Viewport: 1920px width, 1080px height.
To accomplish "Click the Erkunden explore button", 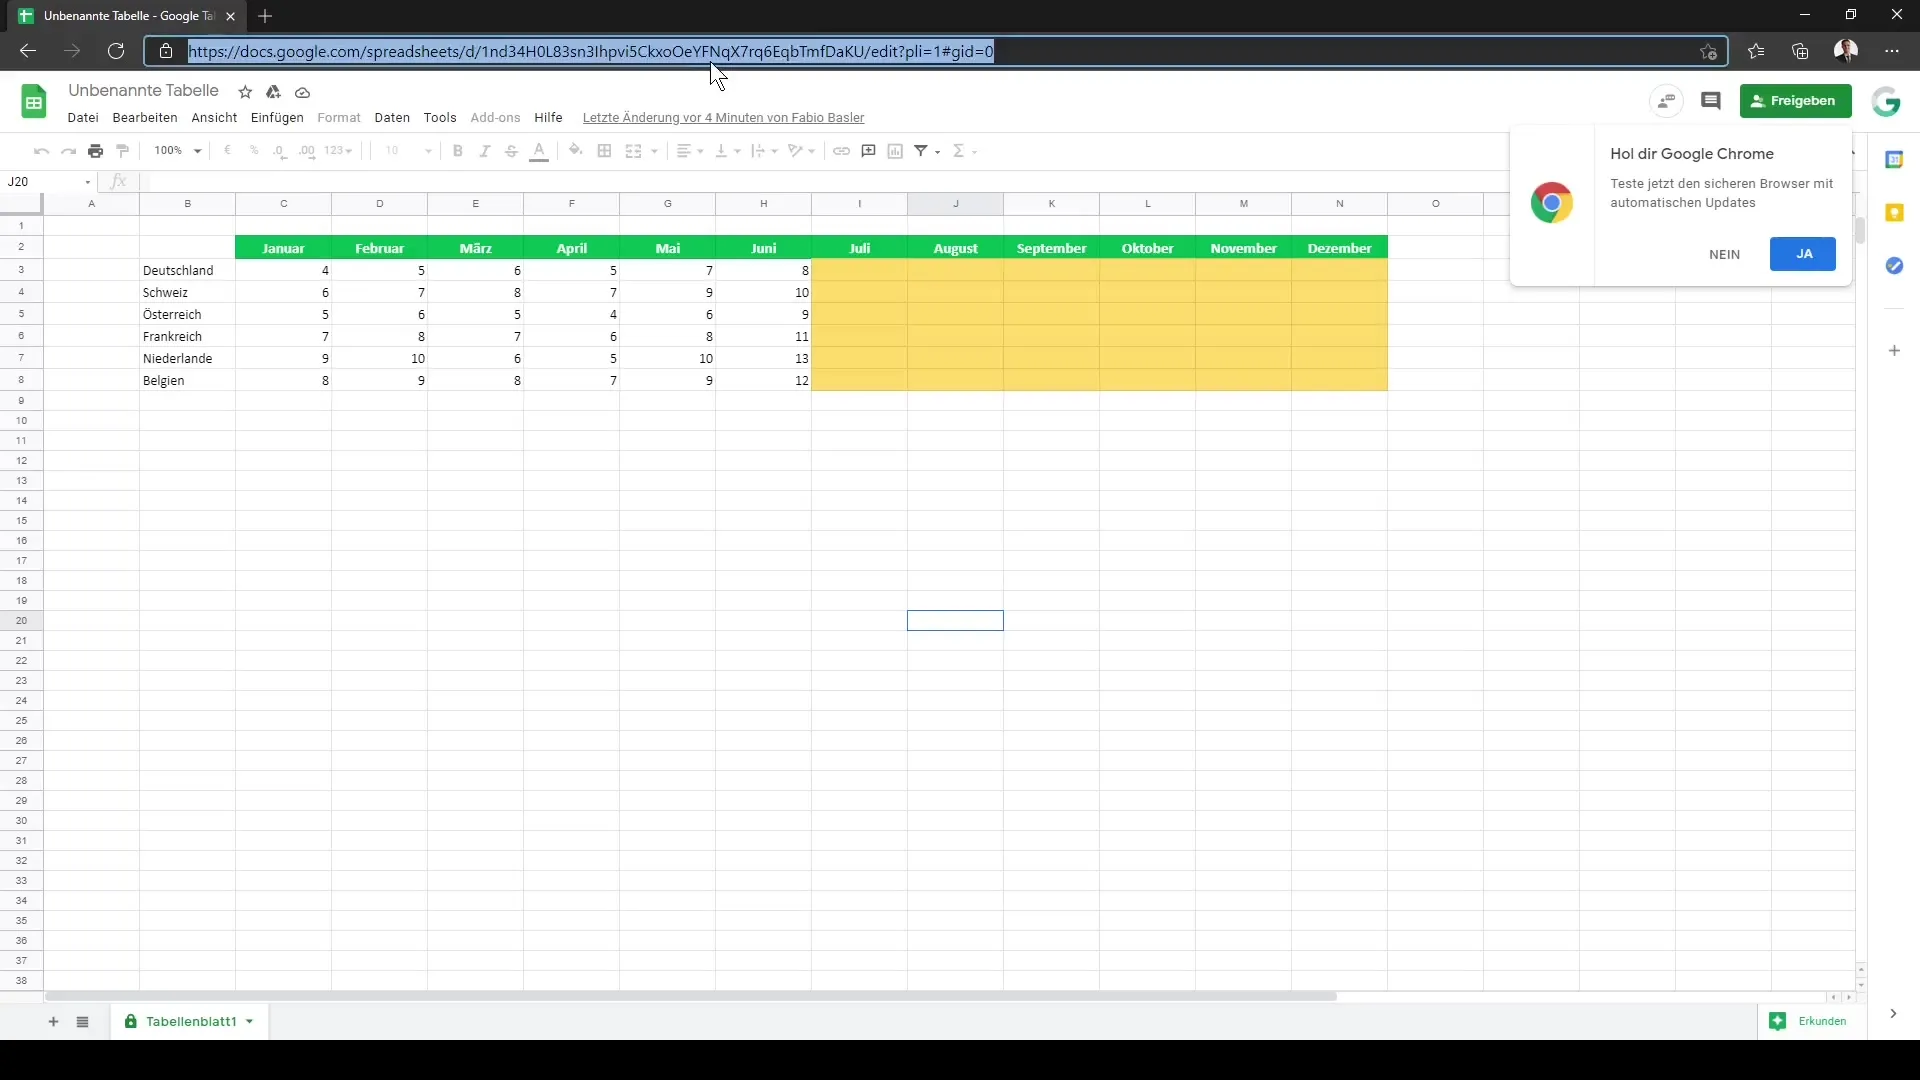I will pyautogui.click(x=1811, y=1021).
